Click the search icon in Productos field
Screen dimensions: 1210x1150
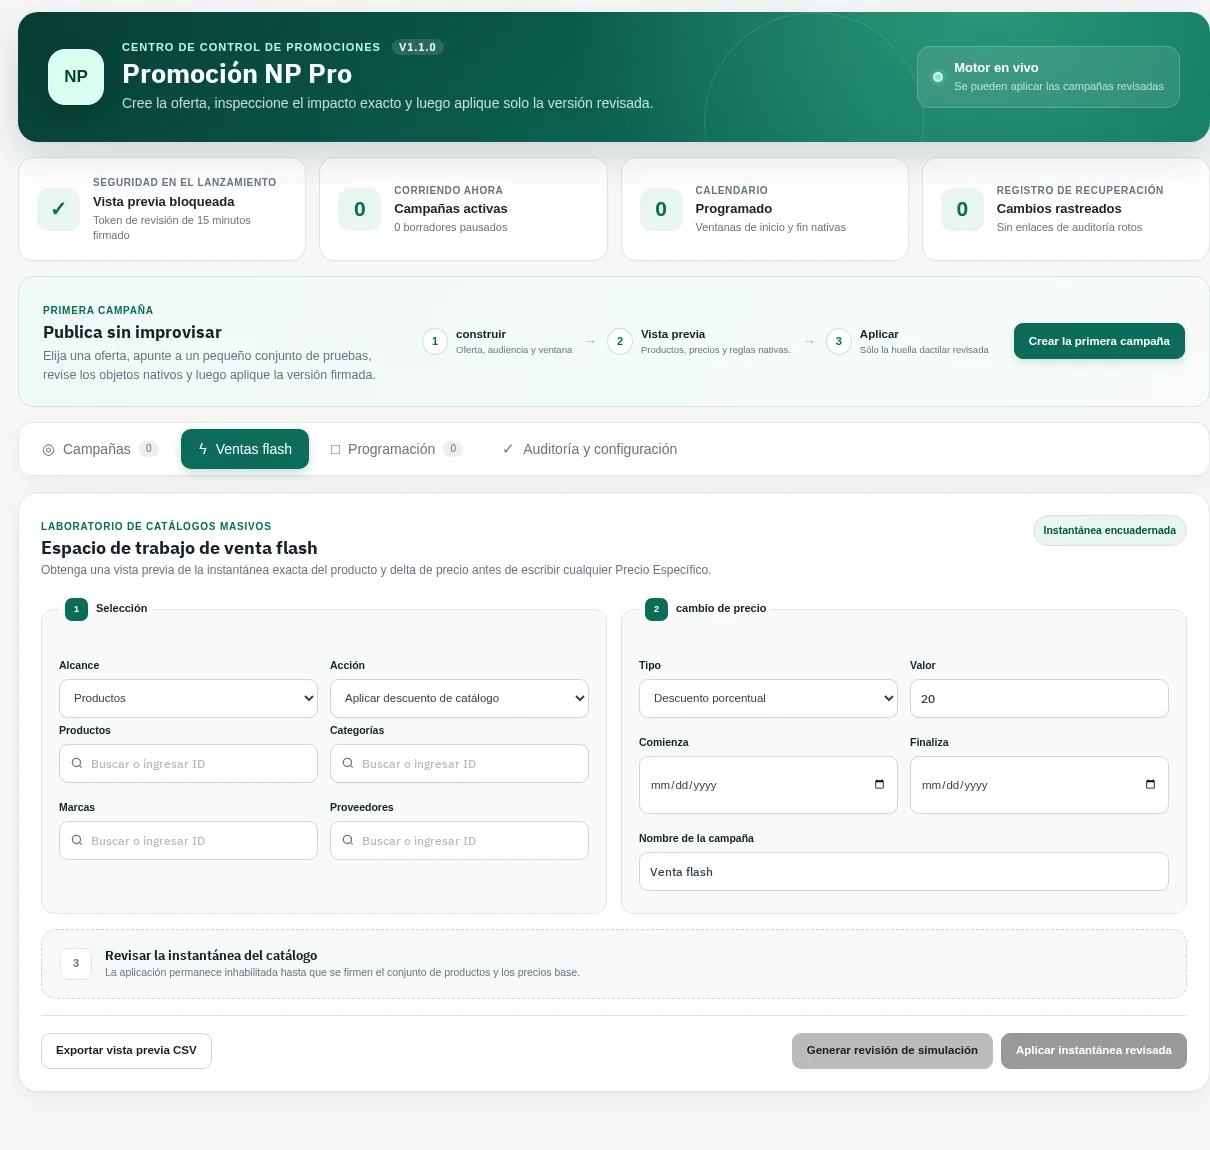coord(77,763)
